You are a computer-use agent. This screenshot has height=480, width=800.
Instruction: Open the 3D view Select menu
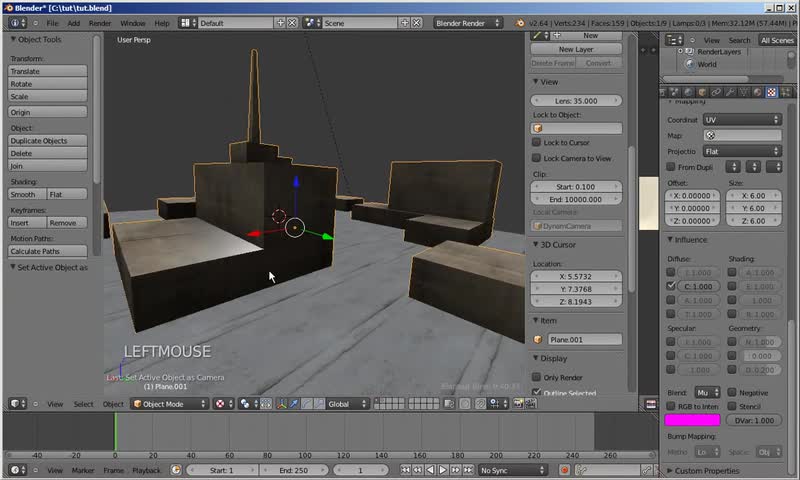83,404
